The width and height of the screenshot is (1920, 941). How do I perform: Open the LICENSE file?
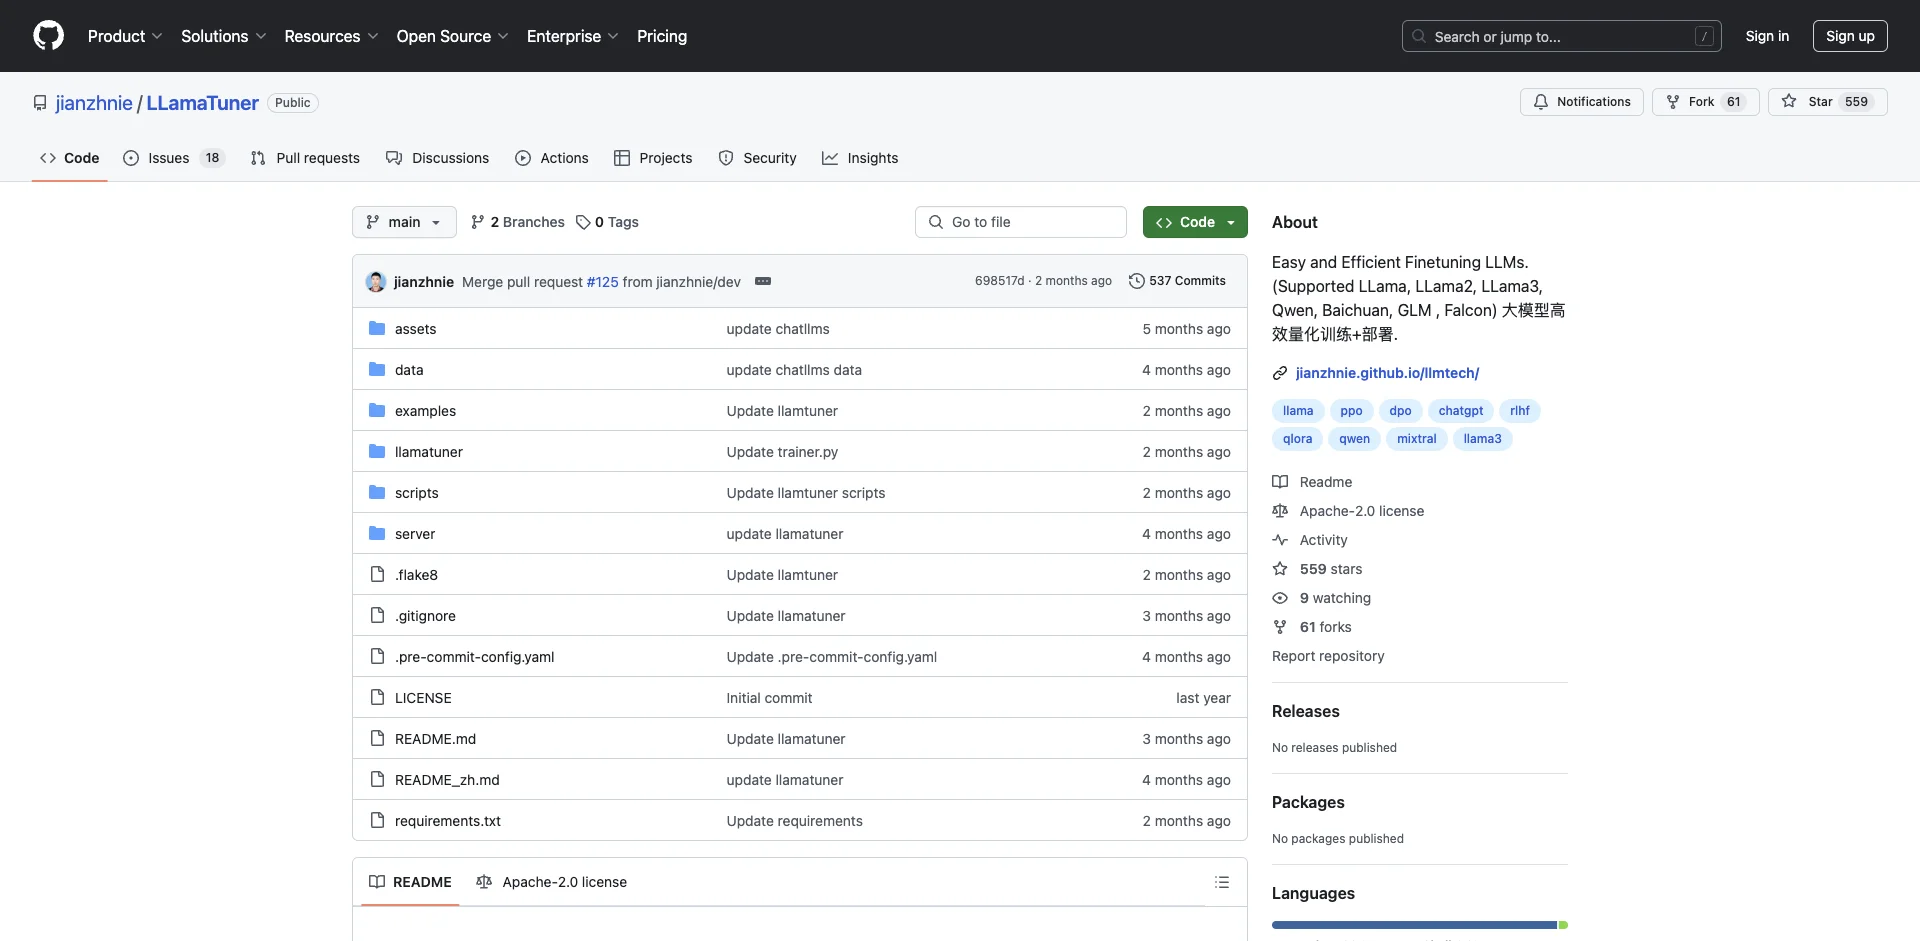pos(423,698)
